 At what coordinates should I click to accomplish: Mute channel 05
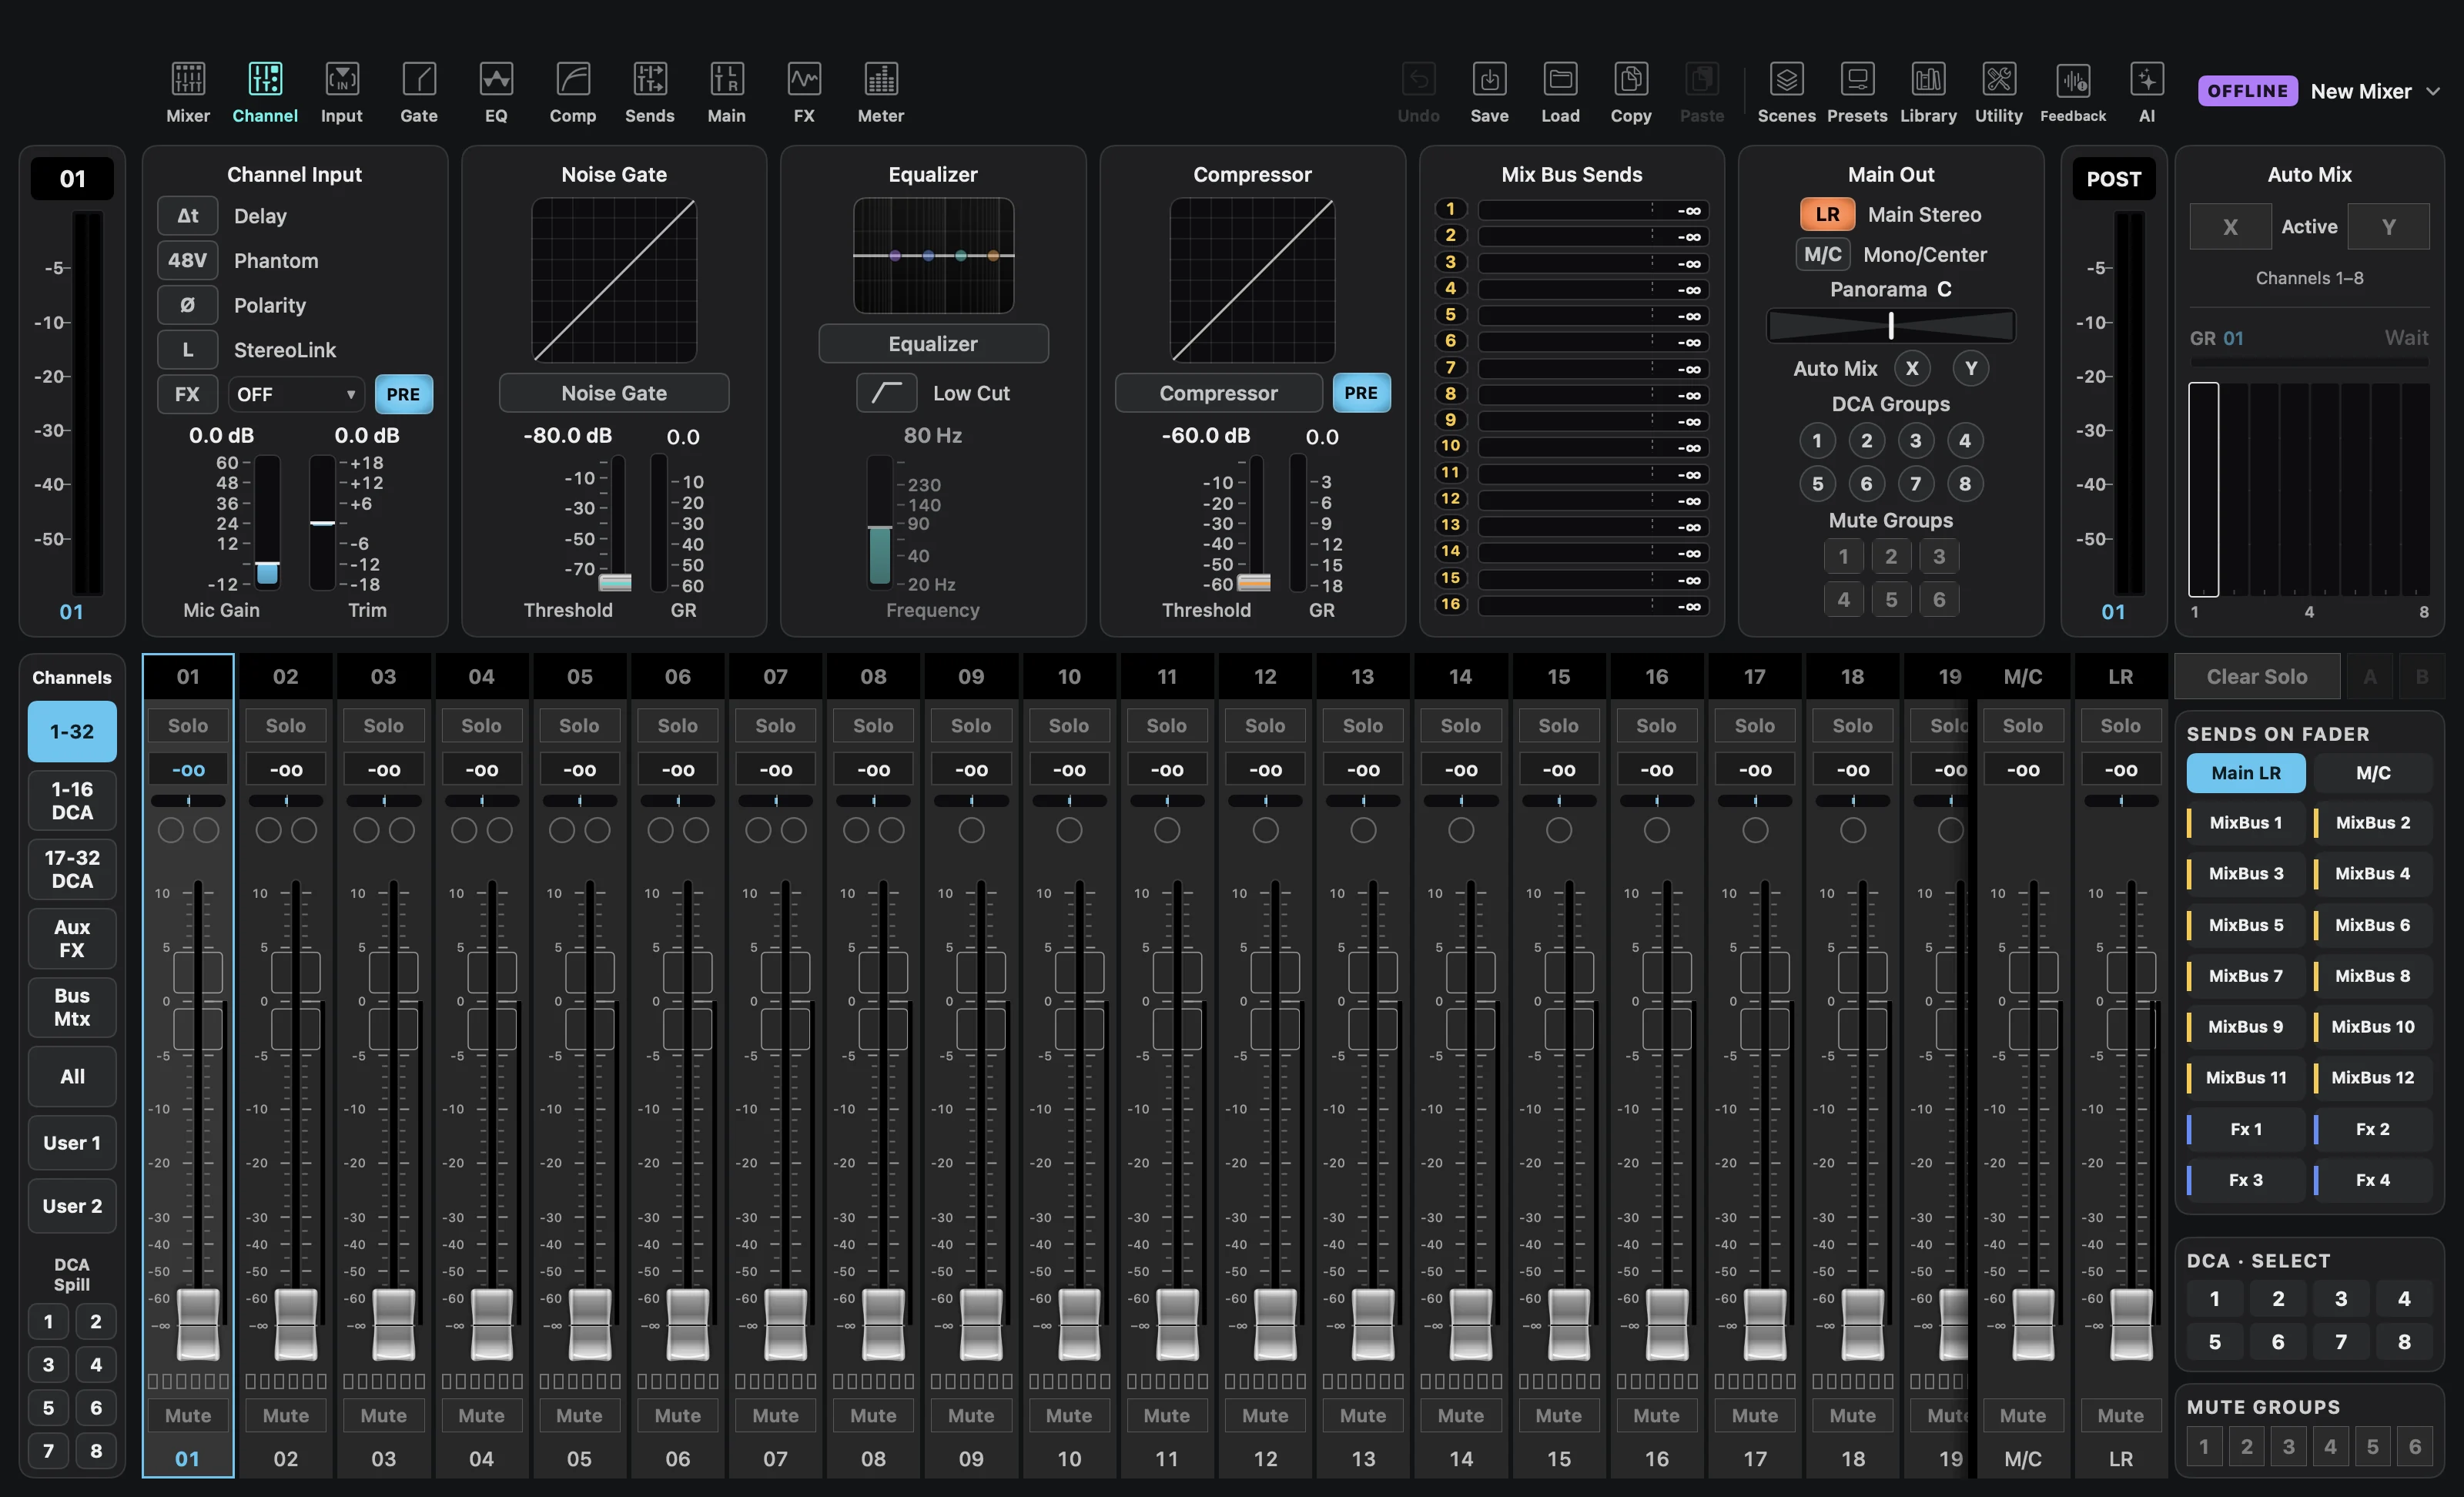[x=579, y=1415]
